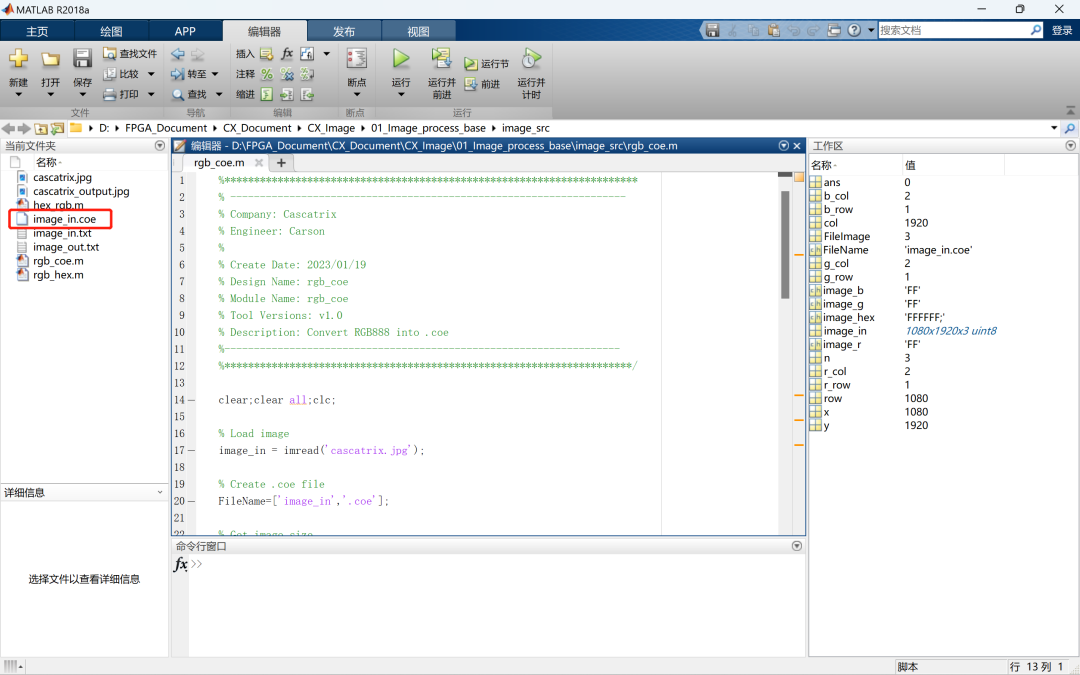
Task: Click the Save file icon in ribbon
Action: (x=82, y=59)
